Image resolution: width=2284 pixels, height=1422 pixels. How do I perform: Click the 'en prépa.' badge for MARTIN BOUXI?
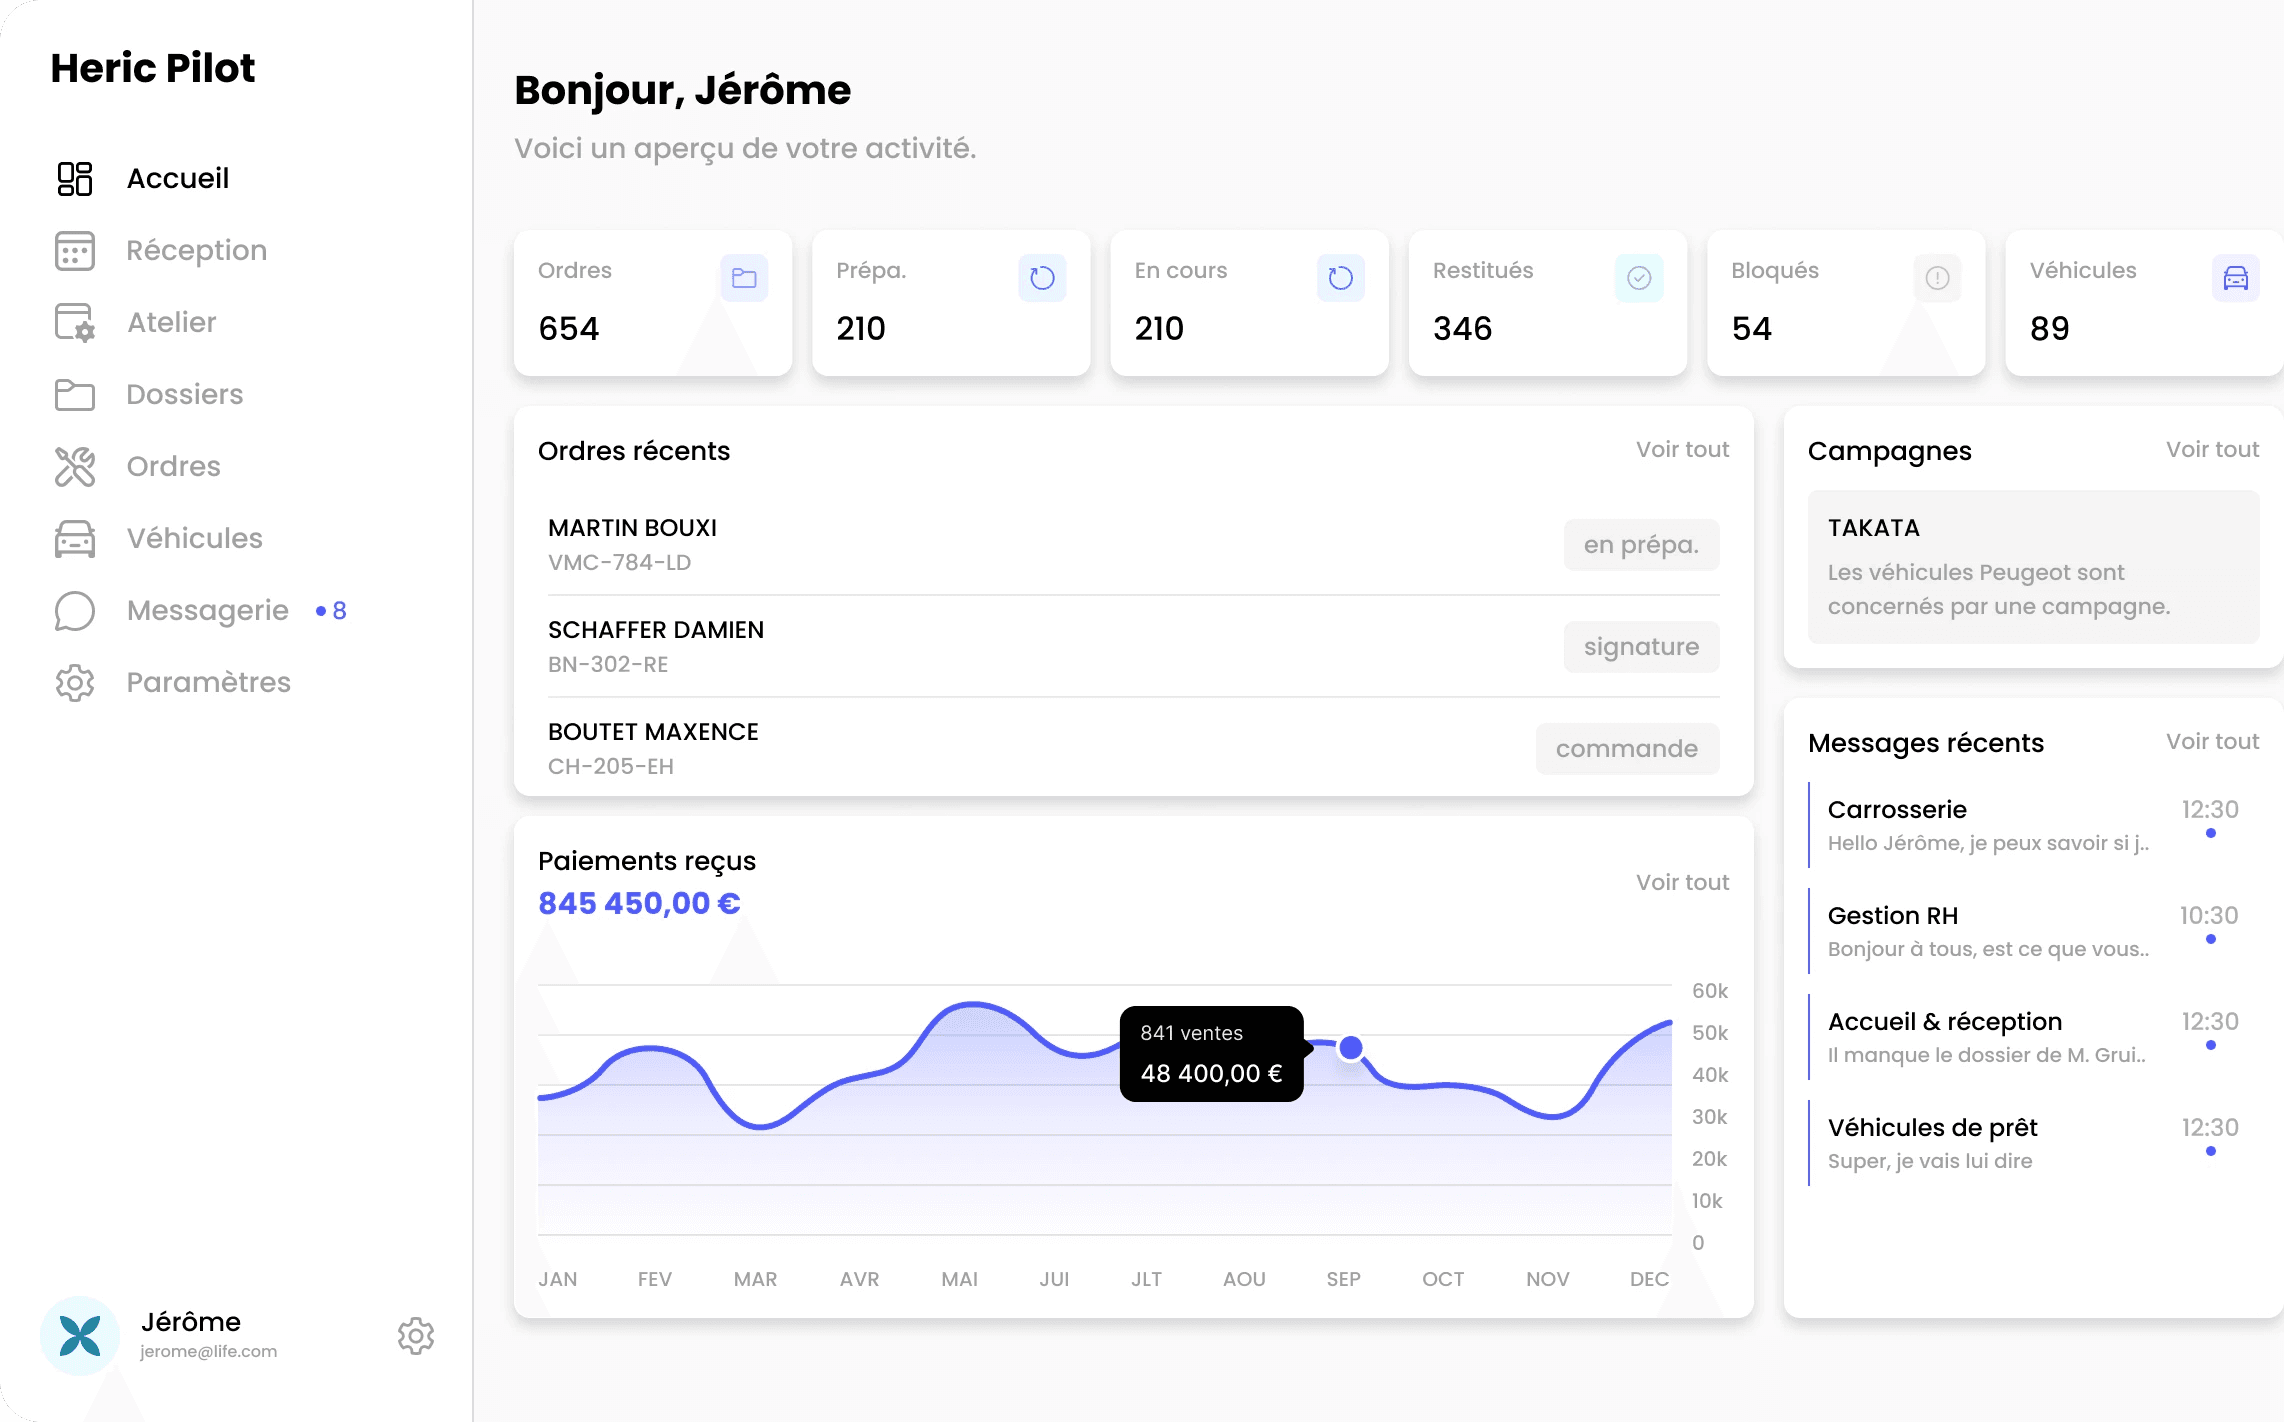tap(1641, 544)
